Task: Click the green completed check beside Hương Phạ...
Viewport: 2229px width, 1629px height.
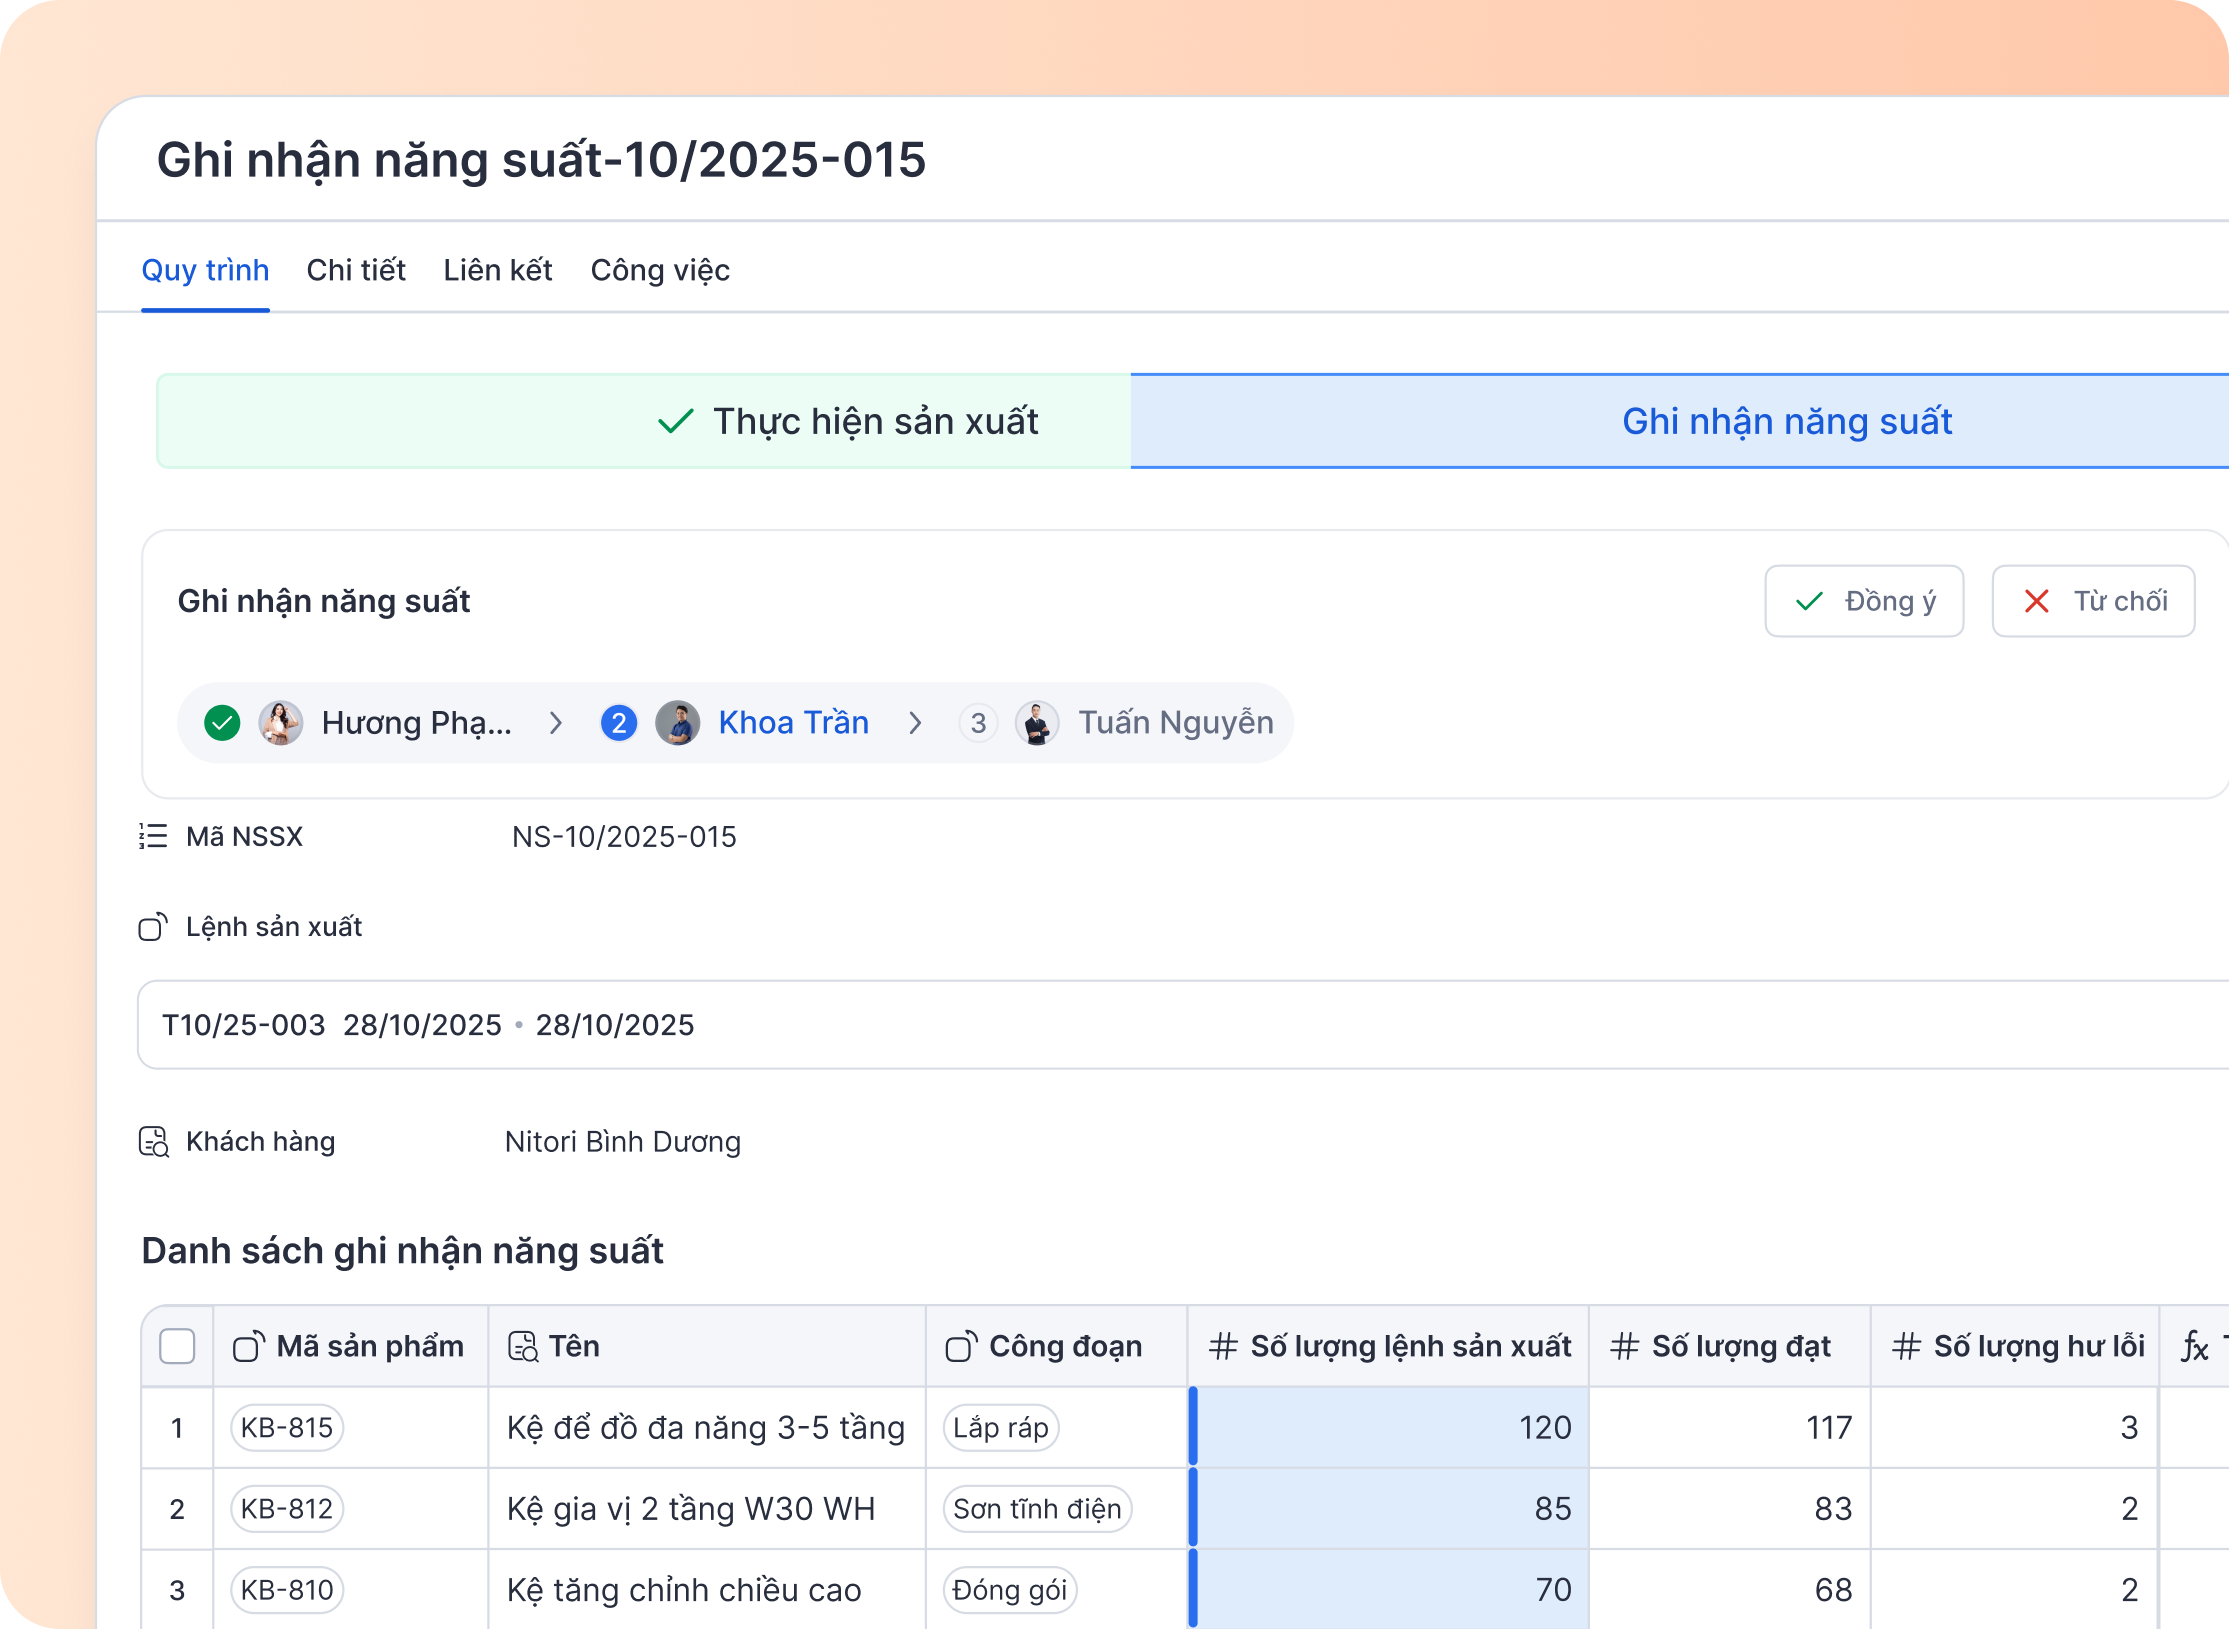Action: (222, 723)
